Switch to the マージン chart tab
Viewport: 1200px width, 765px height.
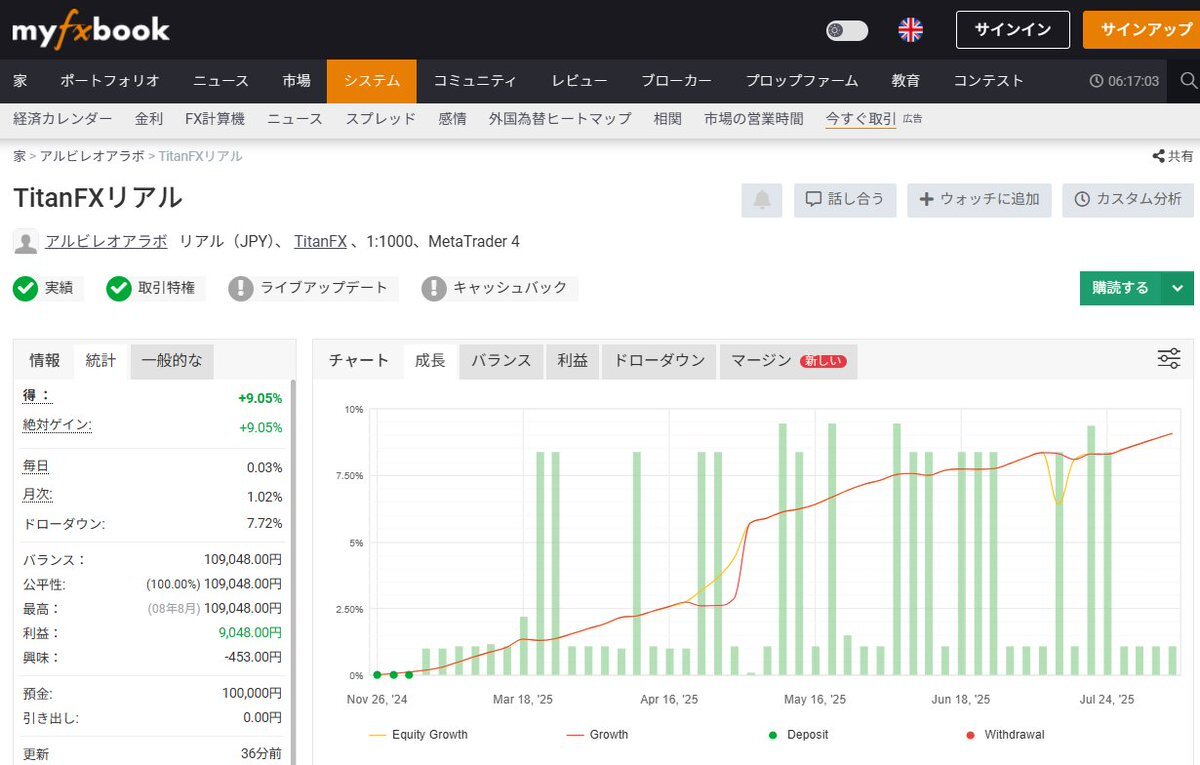pyautogui.click(x=789, y=361)
